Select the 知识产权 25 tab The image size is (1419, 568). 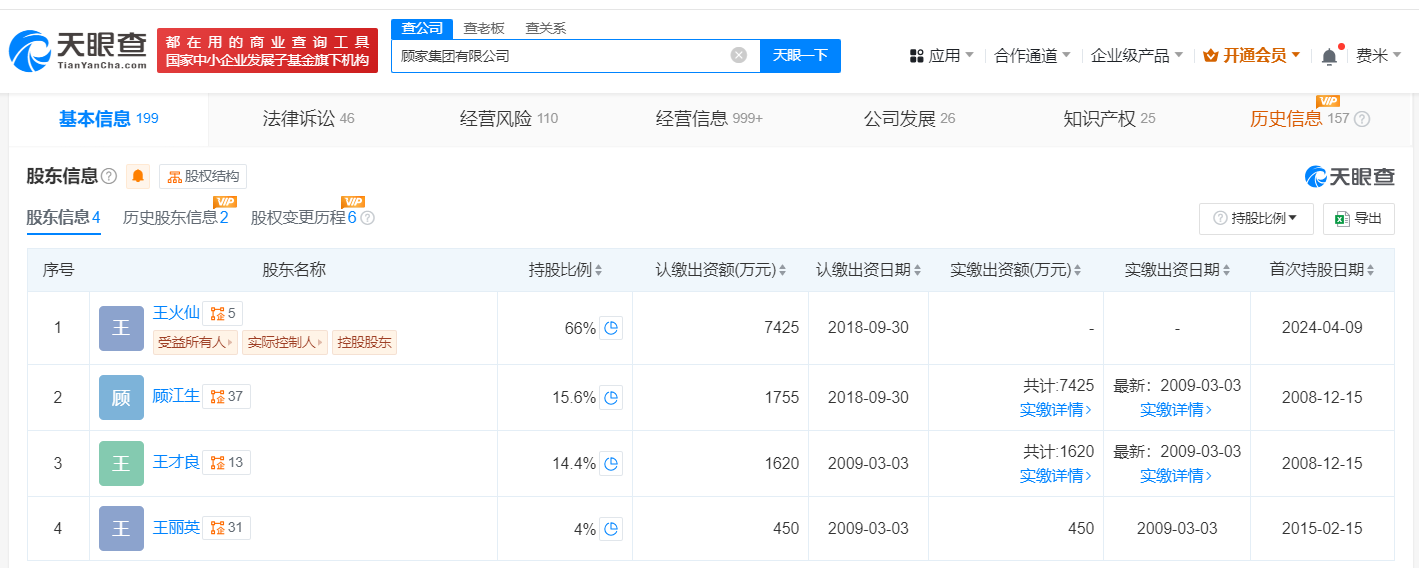[1109, 119]
